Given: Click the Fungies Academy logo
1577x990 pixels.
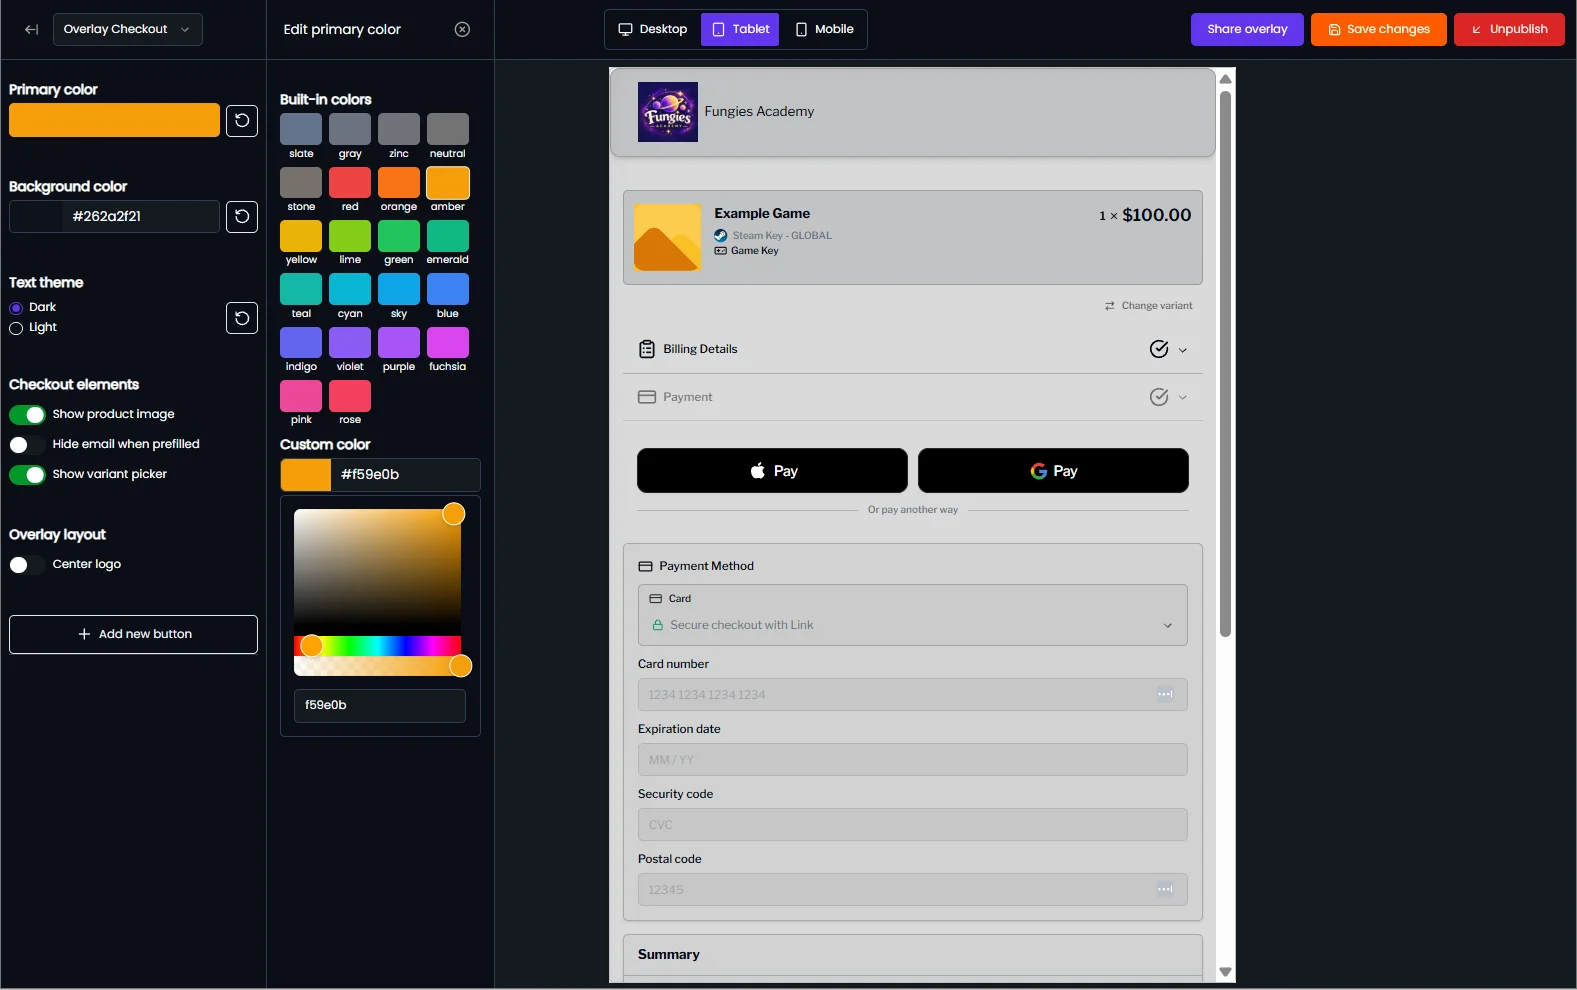Looking at the screenshot, I should point(668,112).
